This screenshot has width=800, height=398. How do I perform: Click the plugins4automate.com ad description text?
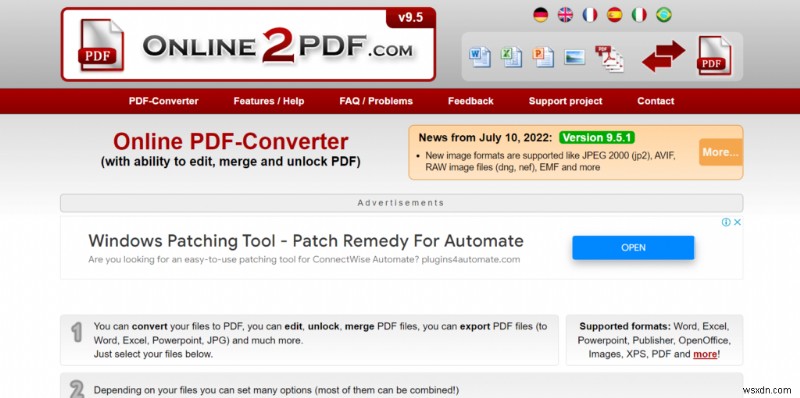click(304, 259)
